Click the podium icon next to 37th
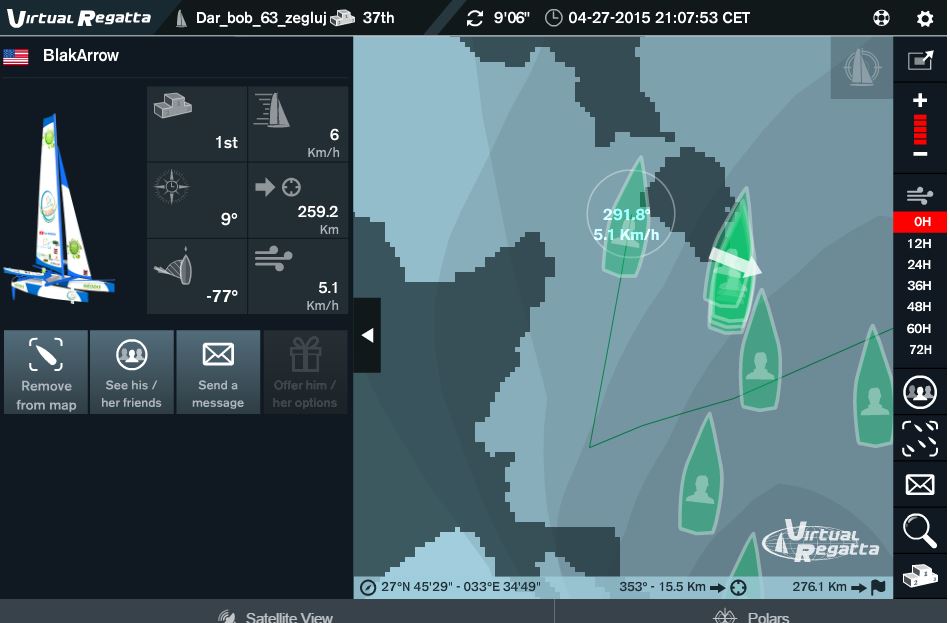The height and width of the screenshot is (623, 950). click(342, 18)
